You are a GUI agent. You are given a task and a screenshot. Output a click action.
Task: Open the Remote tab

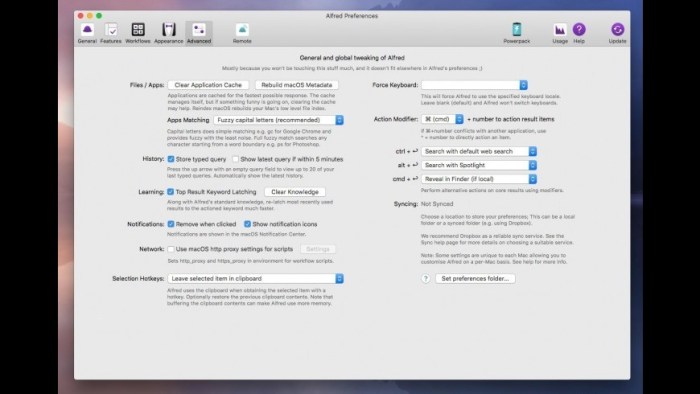242,33
